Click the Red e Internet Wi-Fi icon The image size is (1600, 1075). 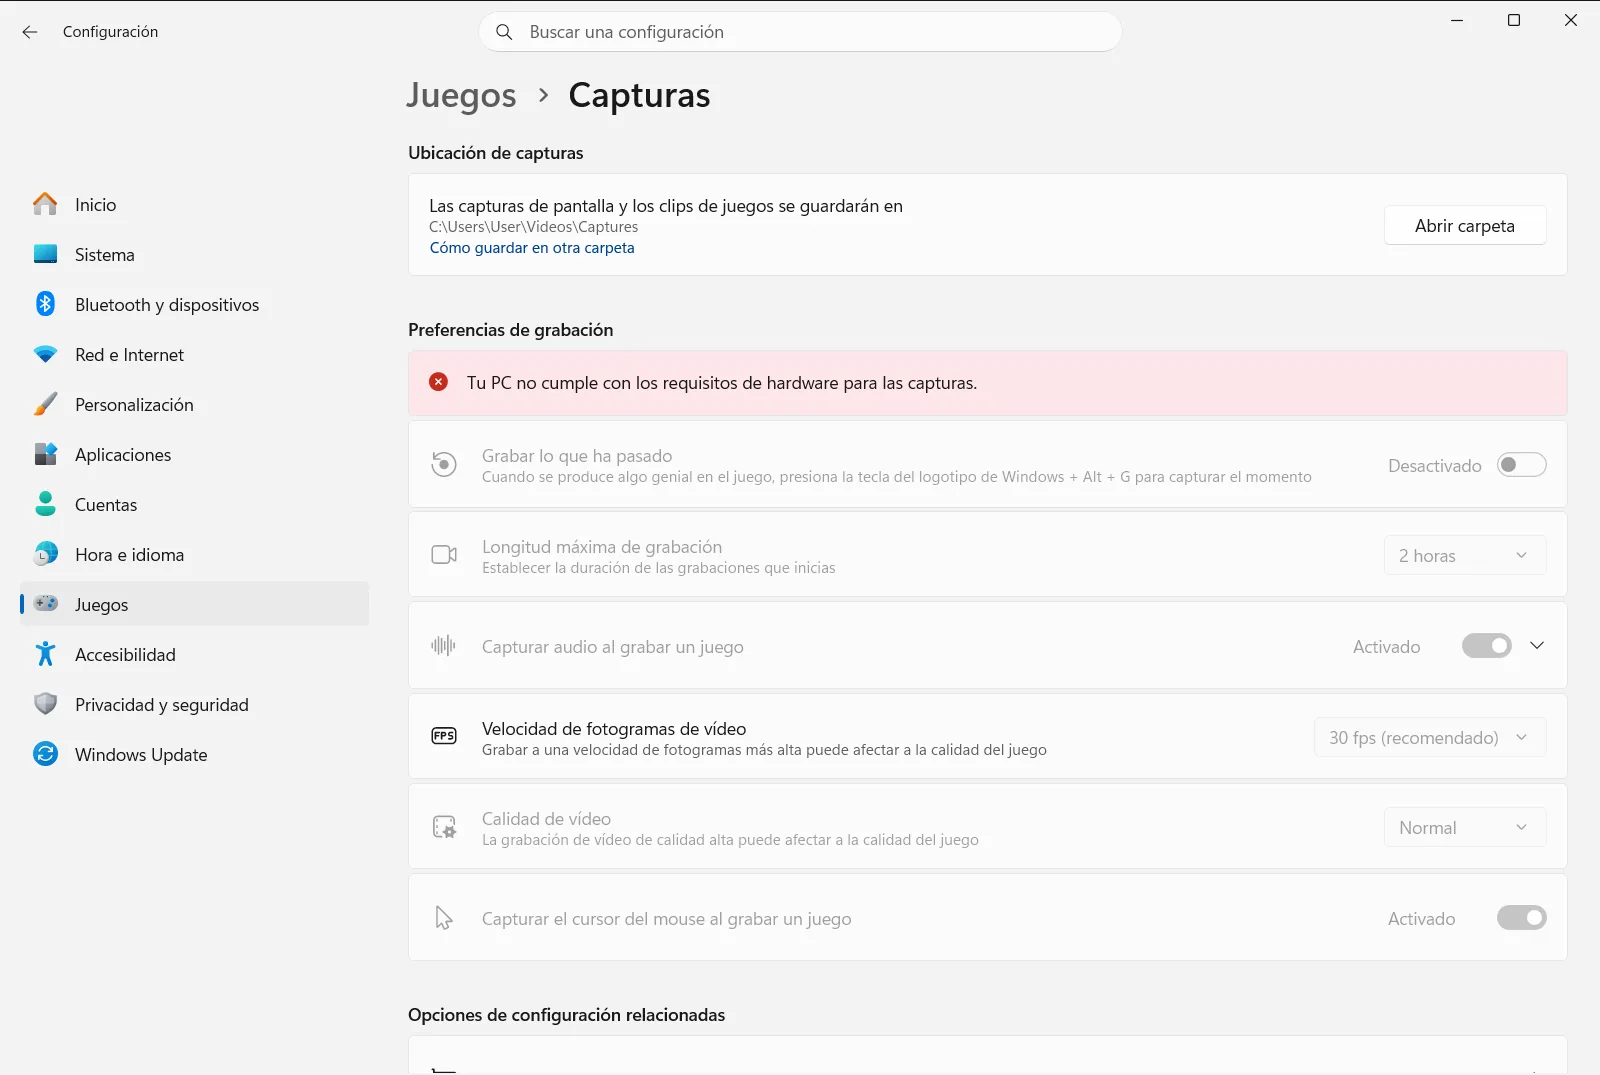coord(45,354)
